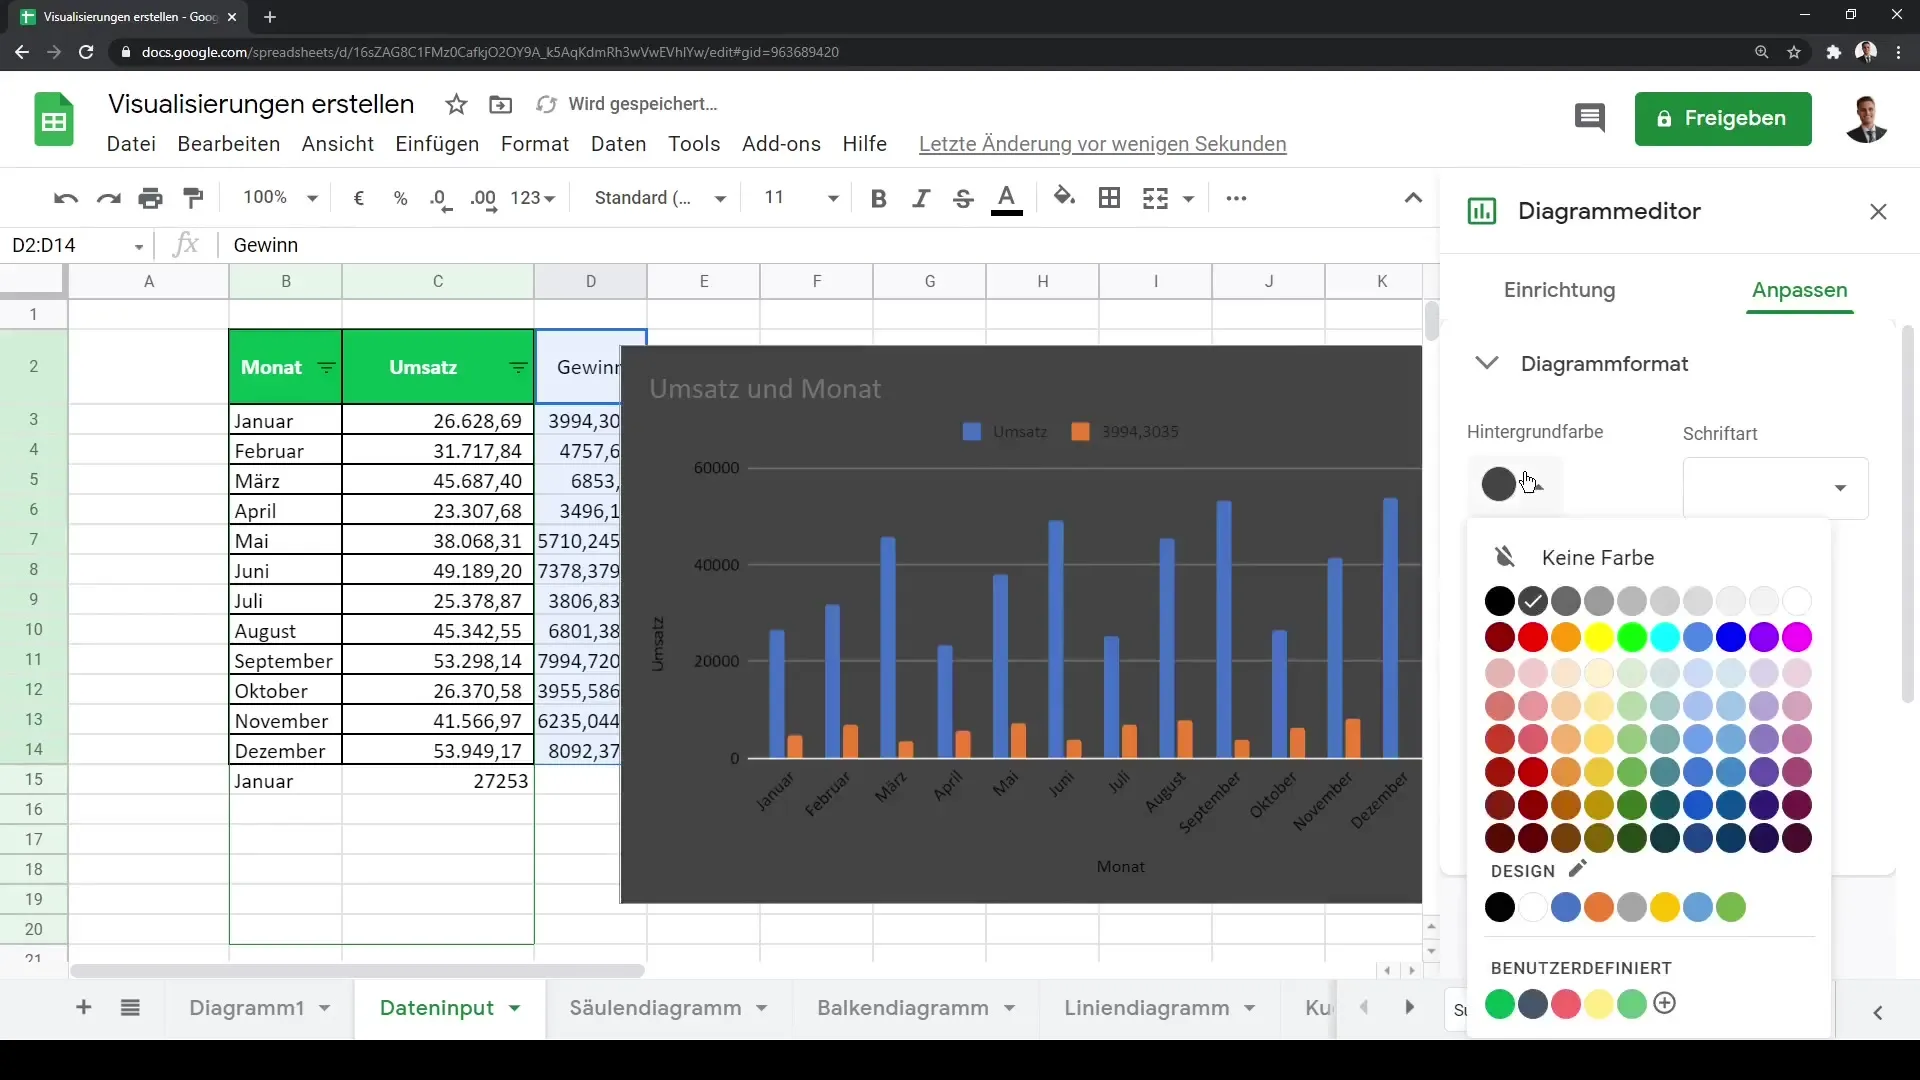Screen dimensions: 1920x1080
Task: Open the Schriftart dropdown
Action: coord(1775,488)
